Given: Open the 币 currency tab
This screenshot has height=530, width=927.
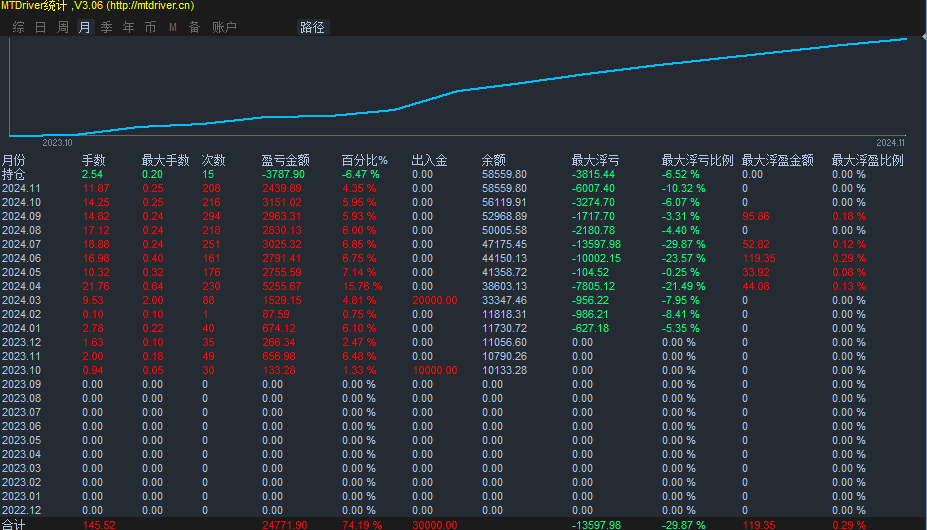Looking at the screenshot, I should click(151, 27).
